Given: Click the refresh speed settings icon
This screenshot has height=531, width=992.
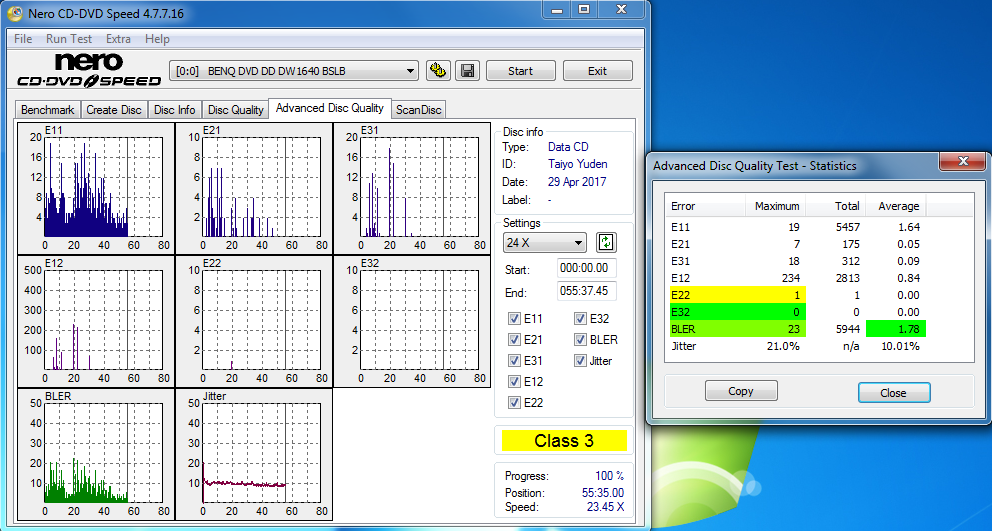Looking at the screenshot, I should click(x=606, y=242).
